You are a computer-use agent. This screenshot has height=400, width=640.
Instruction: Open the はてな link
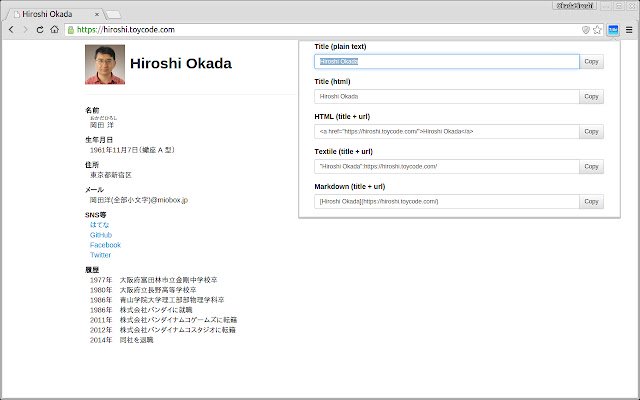pyautogui.click(x=100, y=225)
